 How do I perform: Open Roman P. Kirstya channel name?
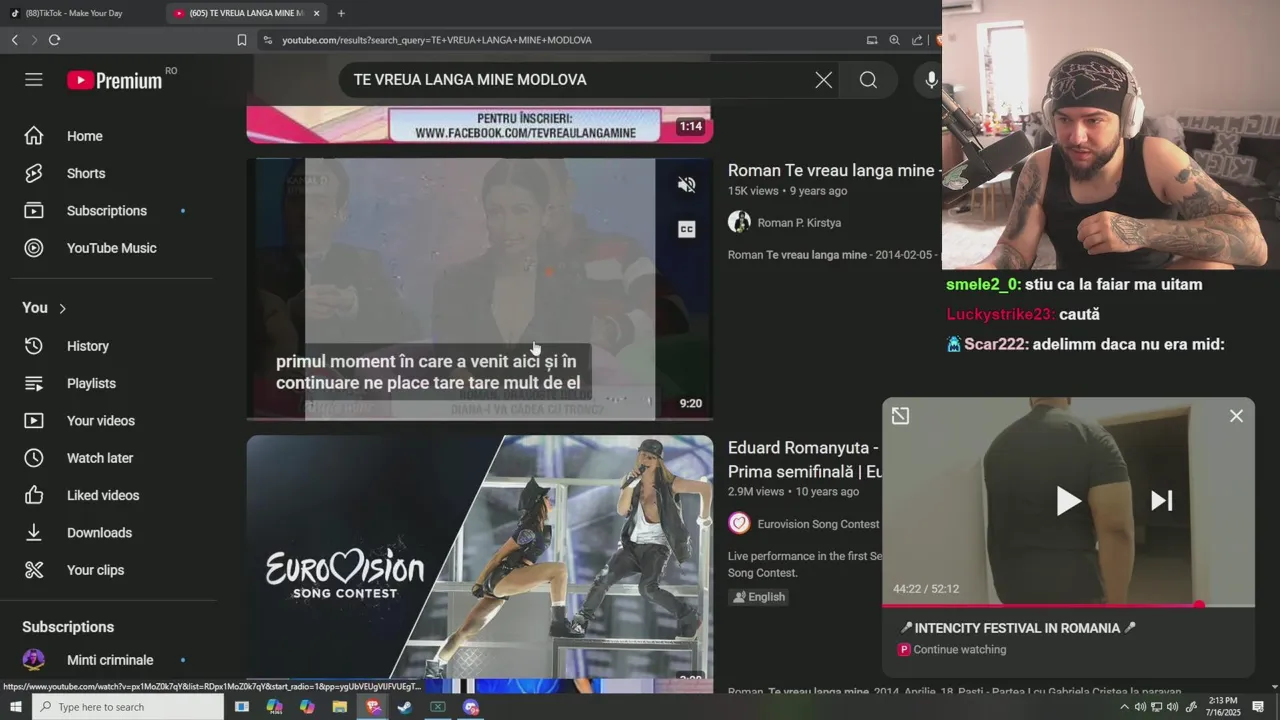(799, 223)
